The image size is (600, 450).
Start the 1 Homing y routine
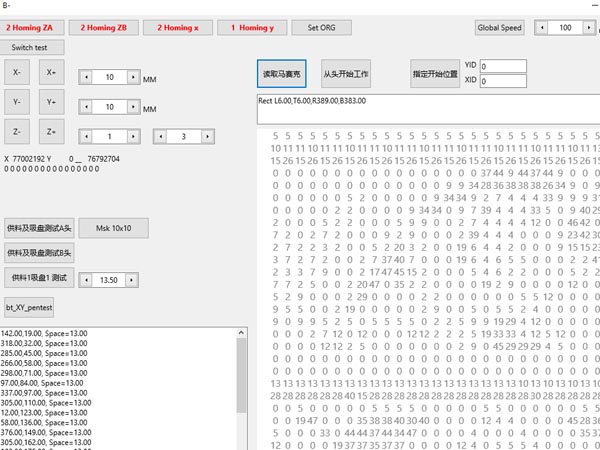252,28
